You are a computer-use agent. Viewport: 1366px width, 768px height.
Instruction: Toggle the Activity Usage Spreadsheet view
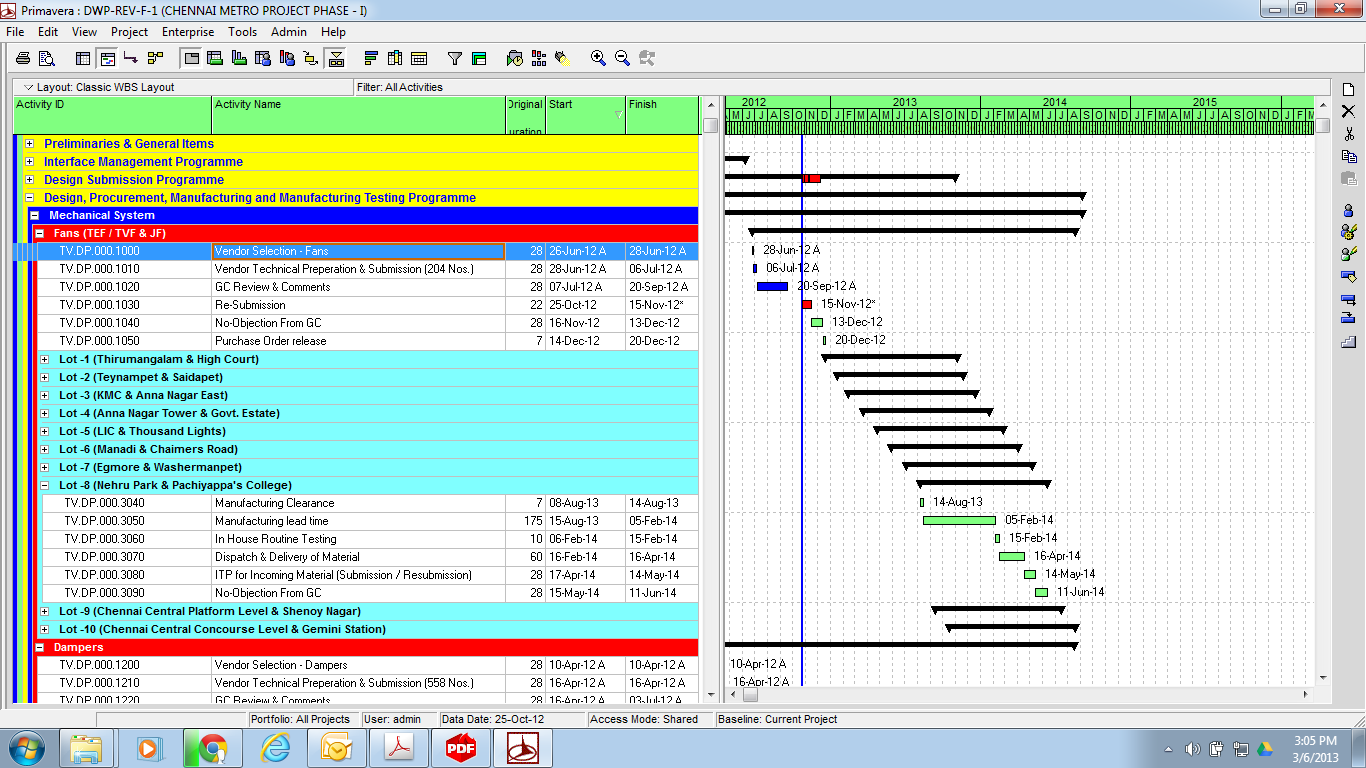(215, 58)
